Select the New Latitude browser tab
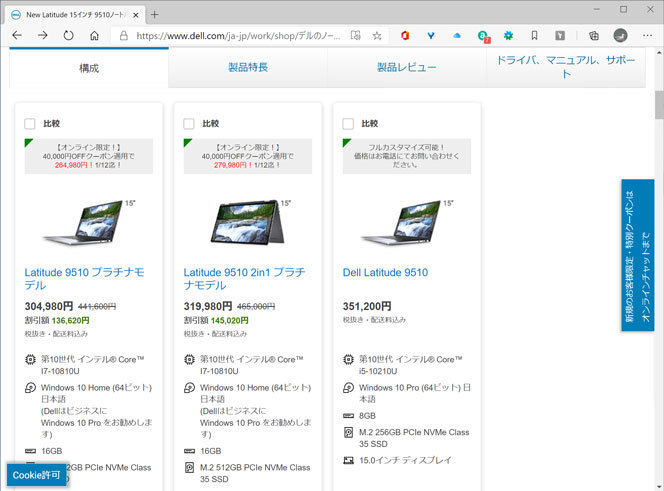Viewport: 664px width, 491px height. tap(74, 15)
